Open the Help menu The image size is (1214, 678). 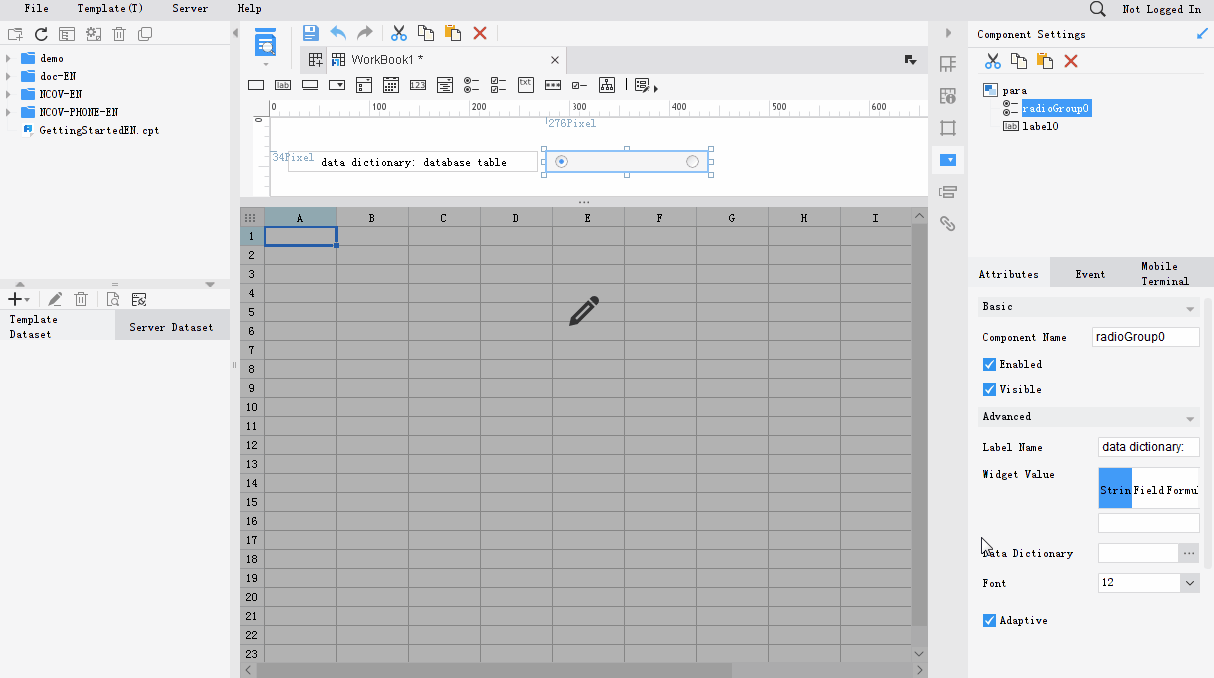[249, 8]
